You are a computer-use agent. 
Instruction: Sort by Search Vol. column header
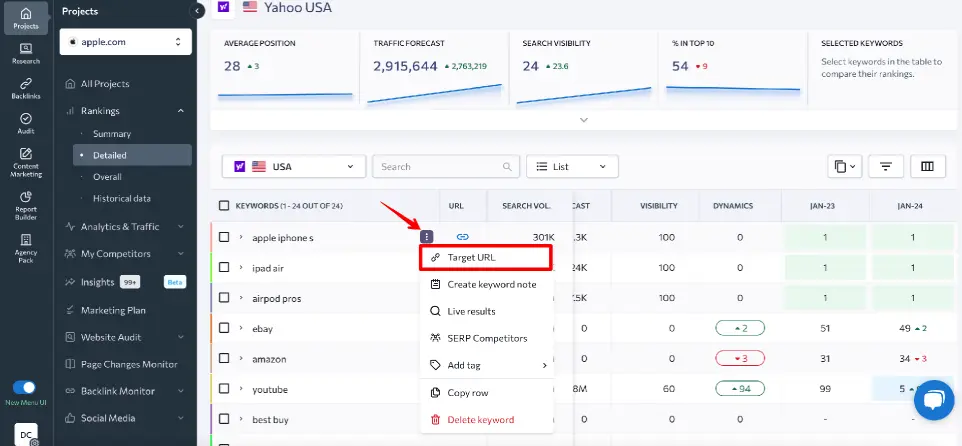click(x=526, y=206)
